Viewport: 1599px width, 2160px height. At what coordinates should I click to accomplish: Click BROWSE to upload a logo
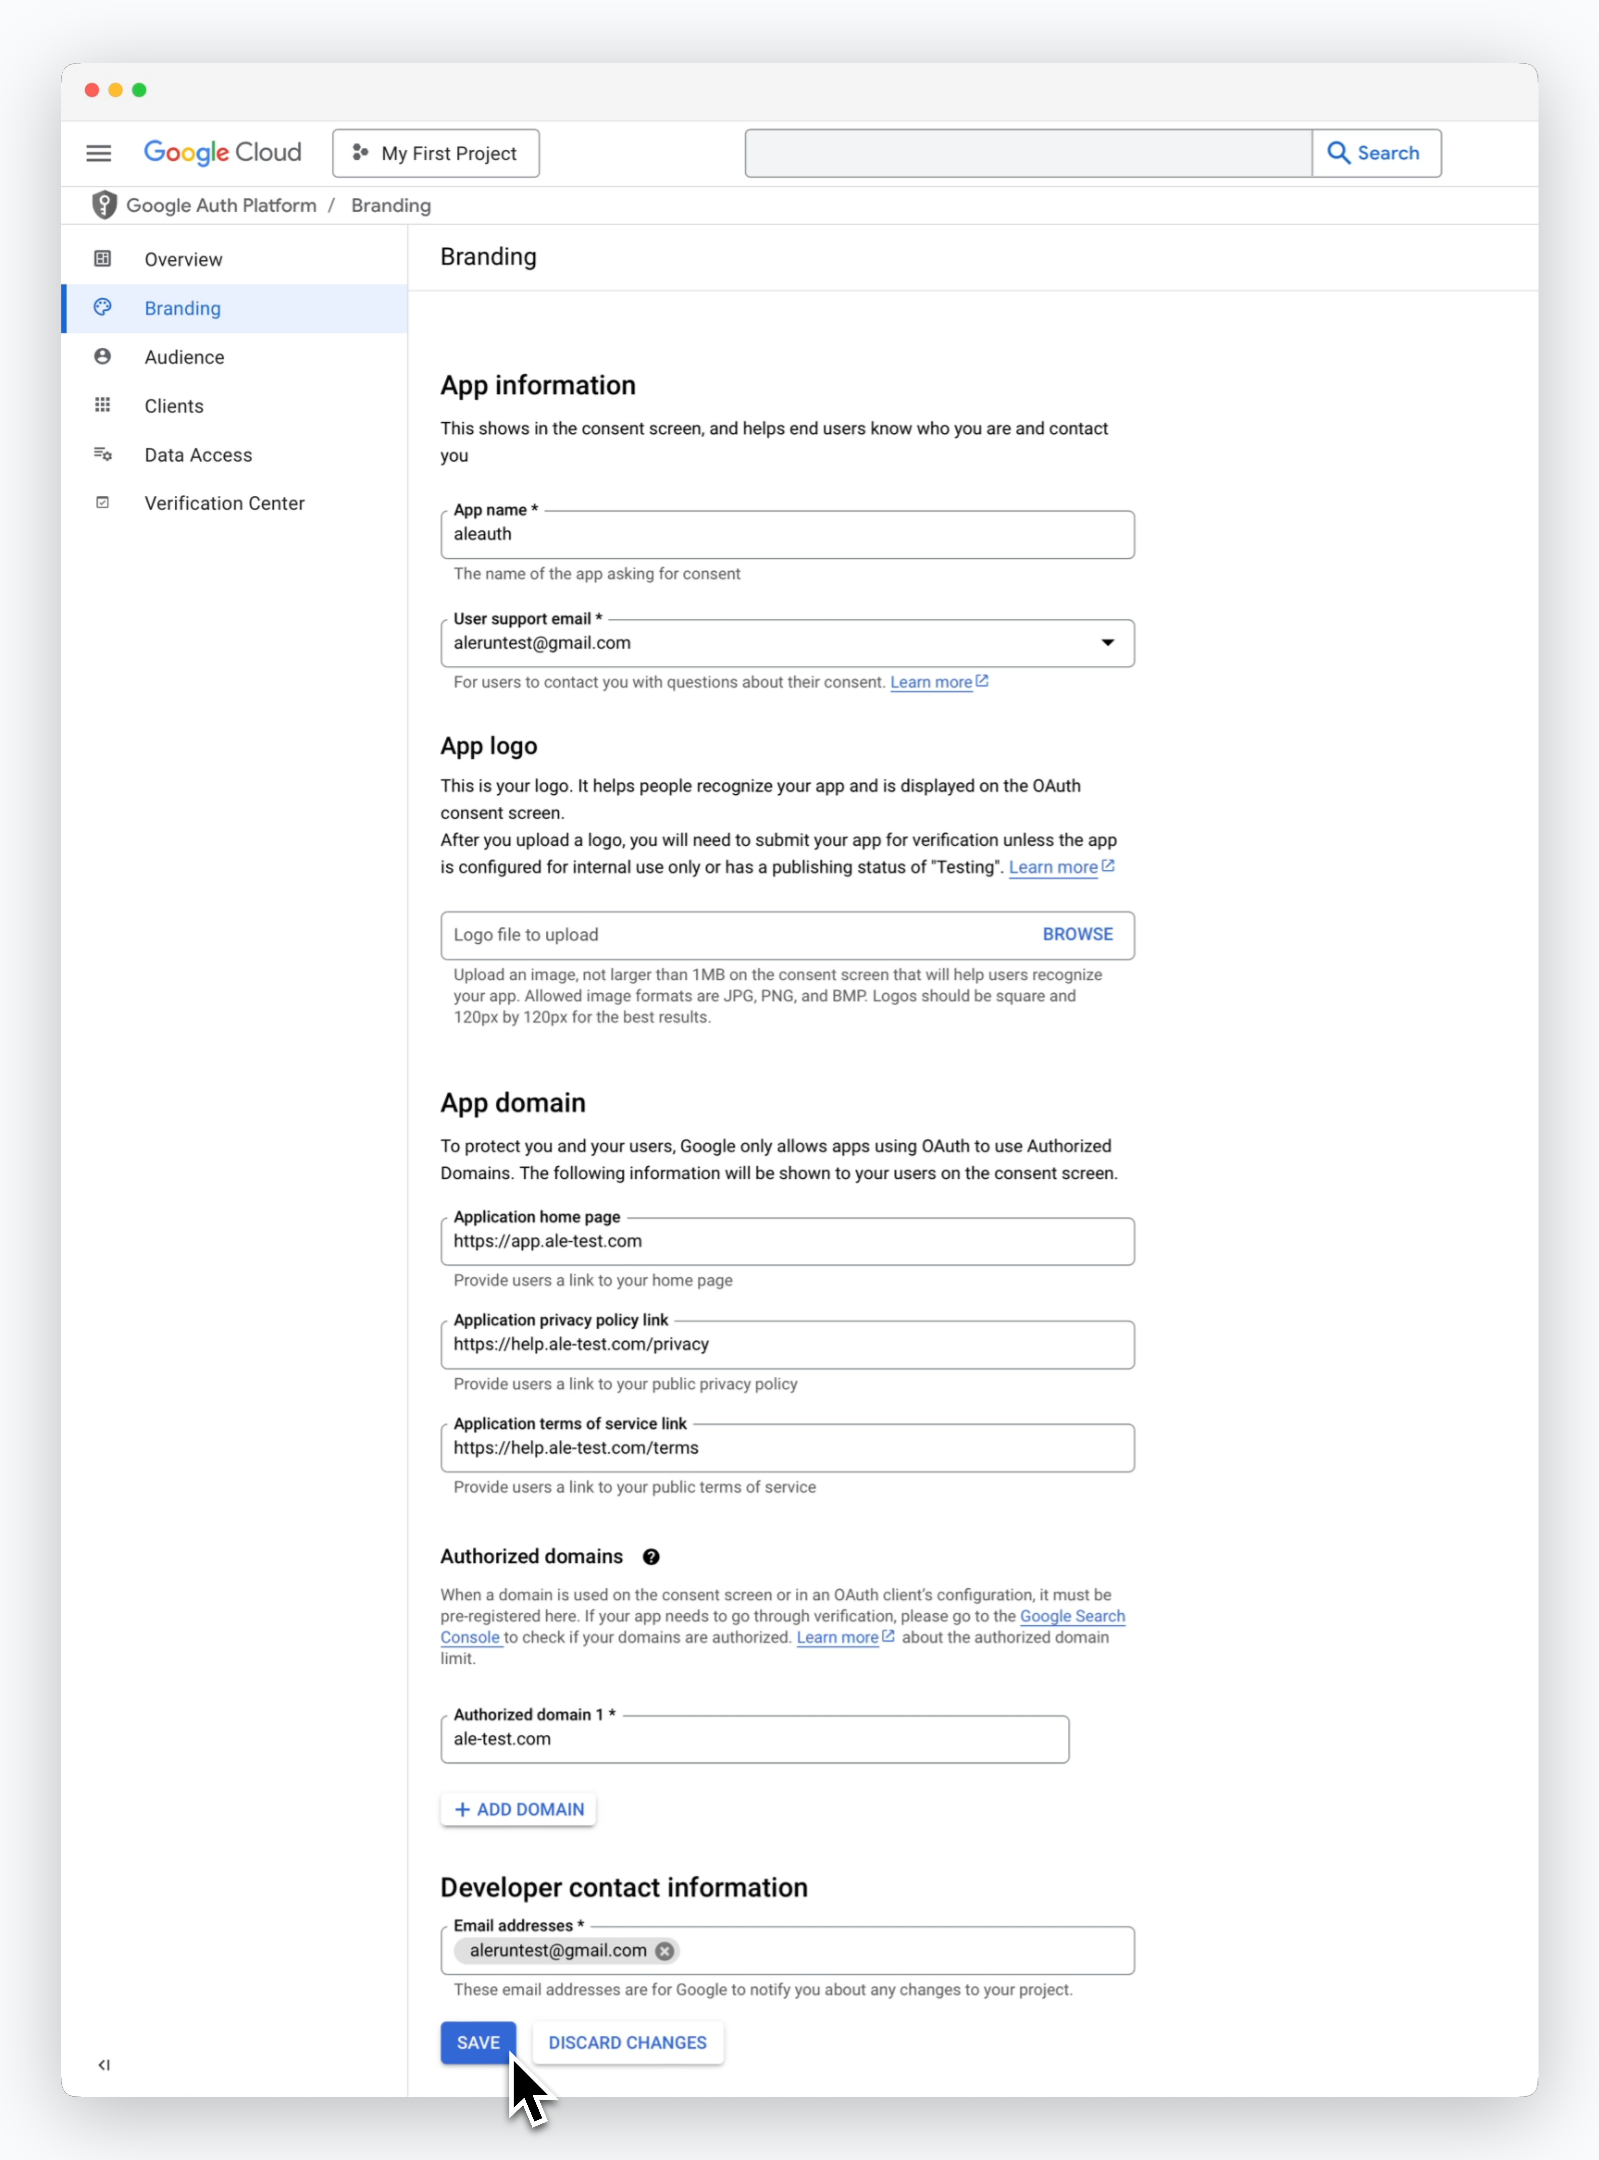pos(1078,934)
